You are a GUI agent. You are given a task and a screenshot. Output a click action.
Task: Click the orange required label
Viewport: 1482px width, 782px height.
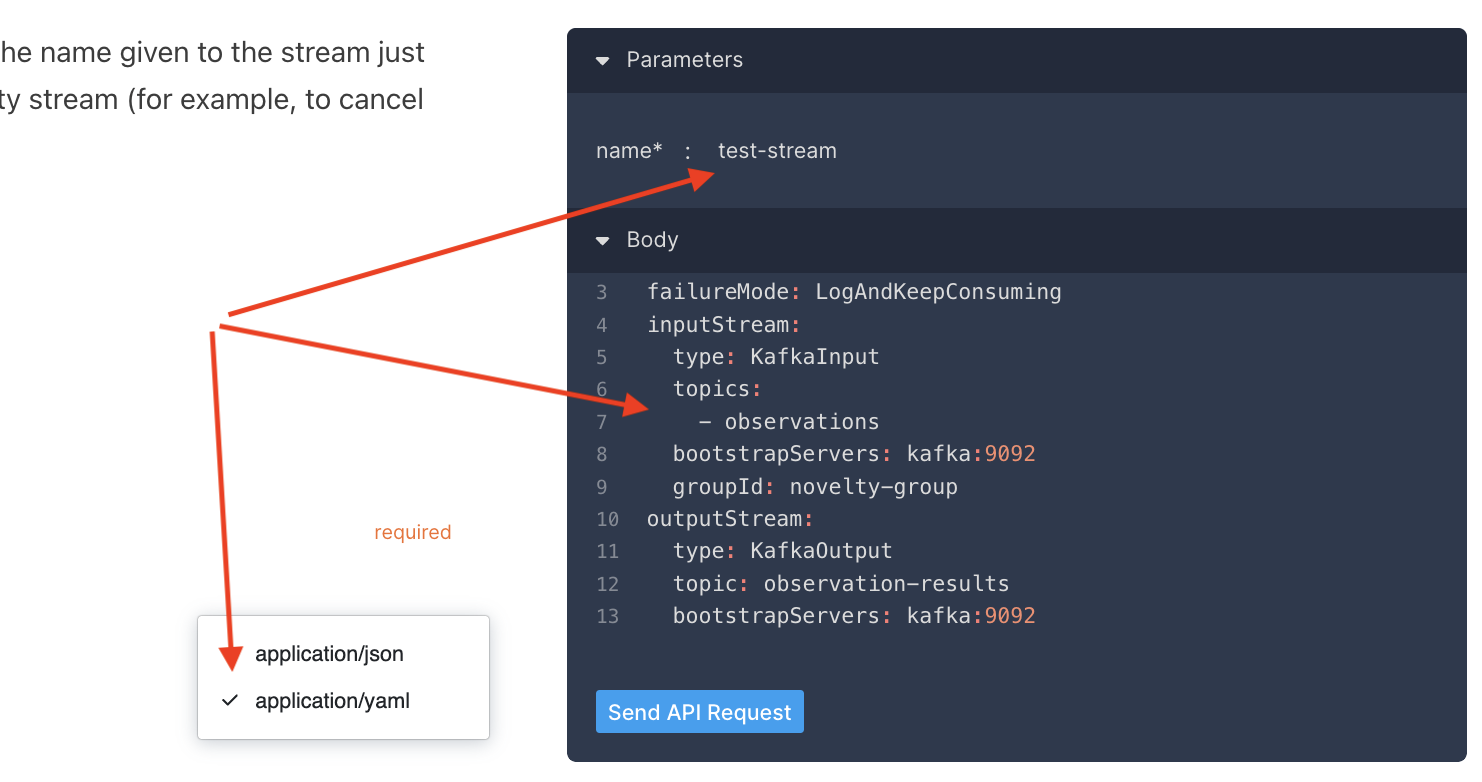412,533
